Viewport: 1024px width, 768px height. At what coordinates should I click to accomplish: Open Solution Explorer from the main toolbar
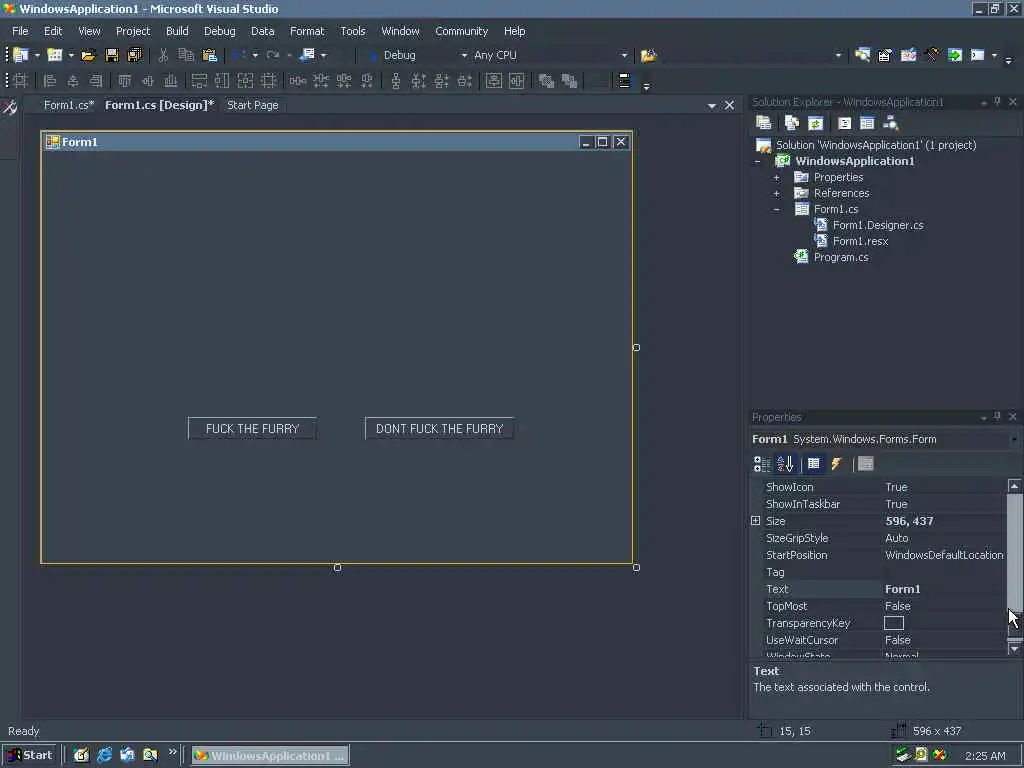pyautogui.click(x=862, y=56)
